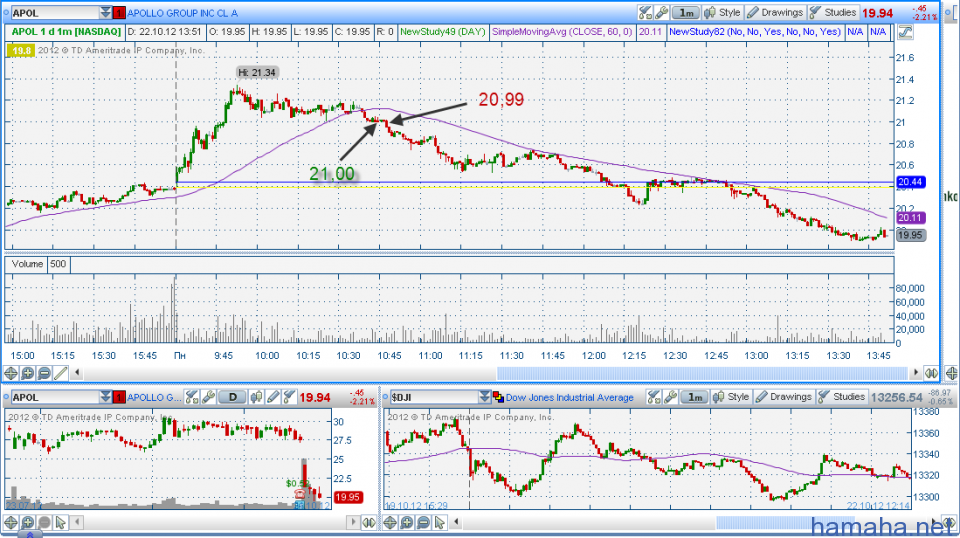Click the main chart horizontal scrollbar thumb
The height and width of the screenshot is (538, 960).
click(x=702, y=372)
